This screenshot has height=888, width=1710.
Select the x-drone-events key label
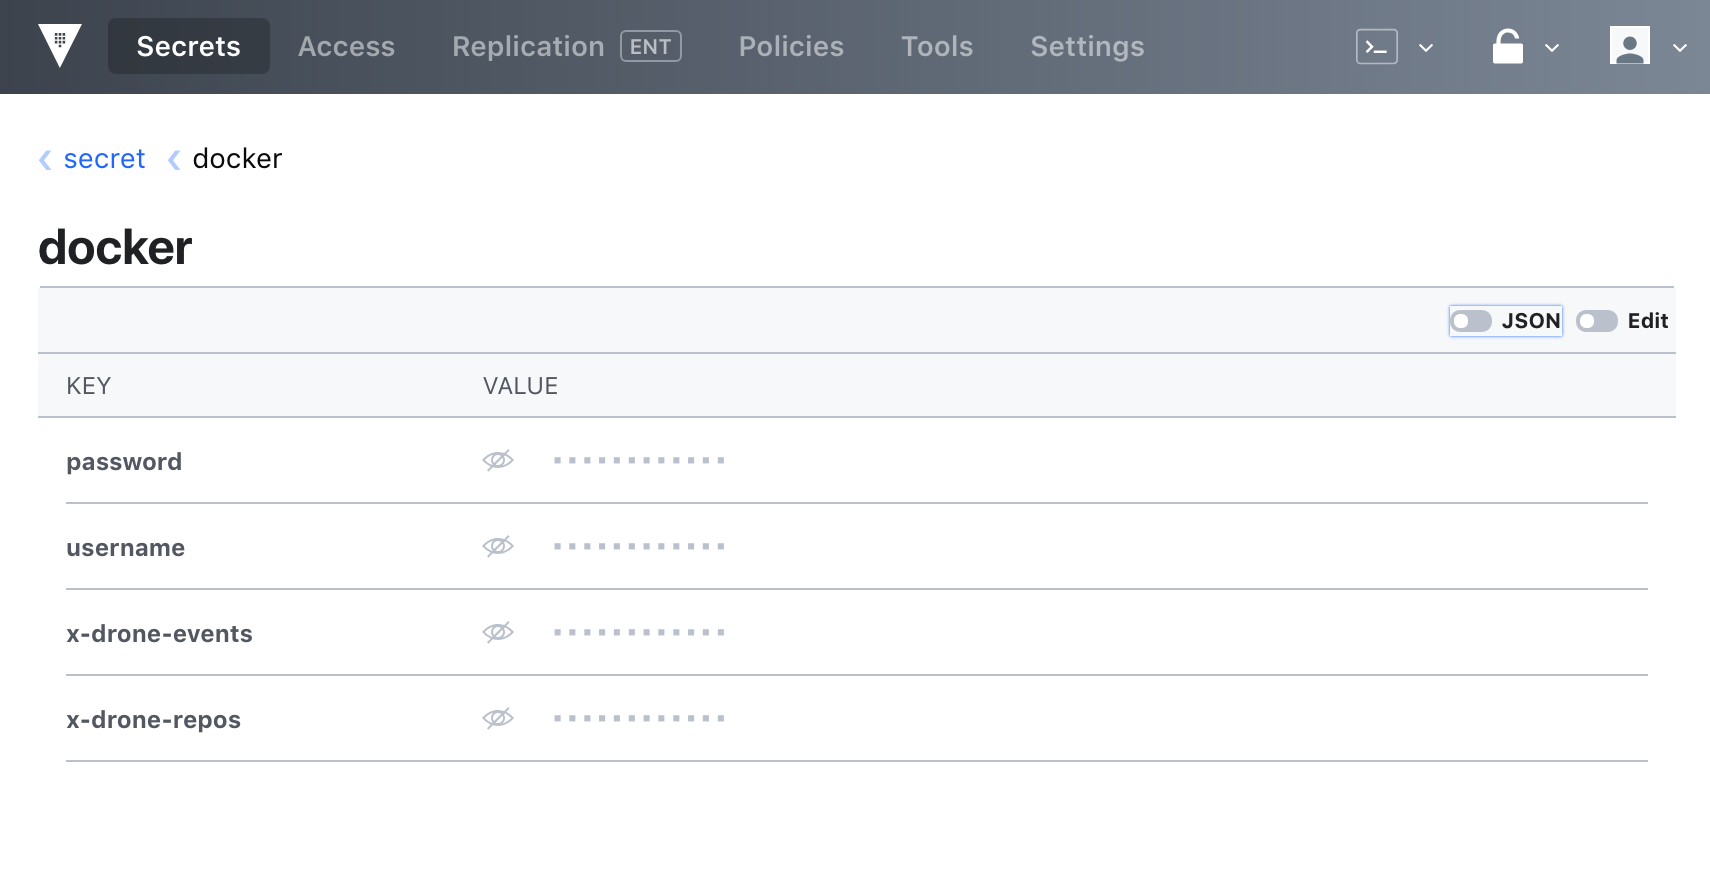[x=159, y=634]
